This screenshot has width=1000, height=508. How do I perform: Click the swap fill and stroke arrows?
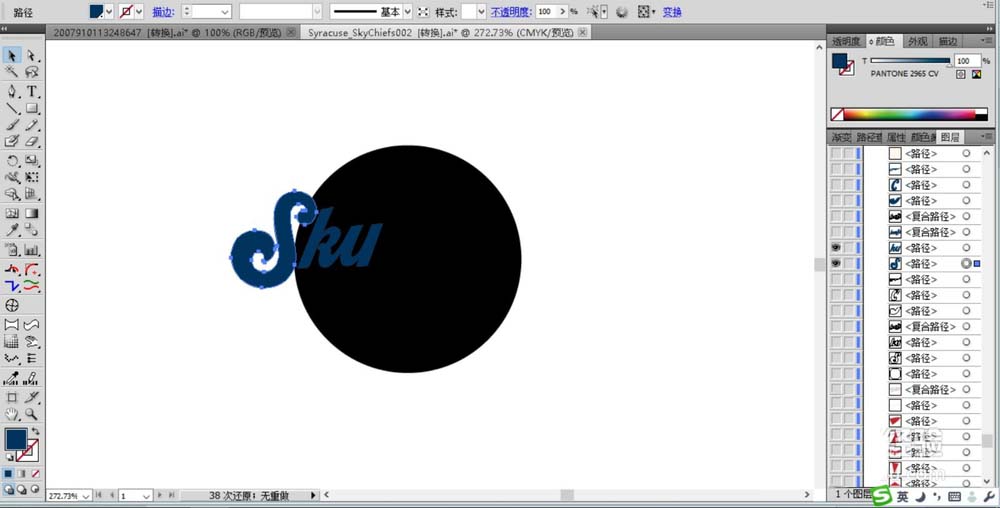[35, 432]
